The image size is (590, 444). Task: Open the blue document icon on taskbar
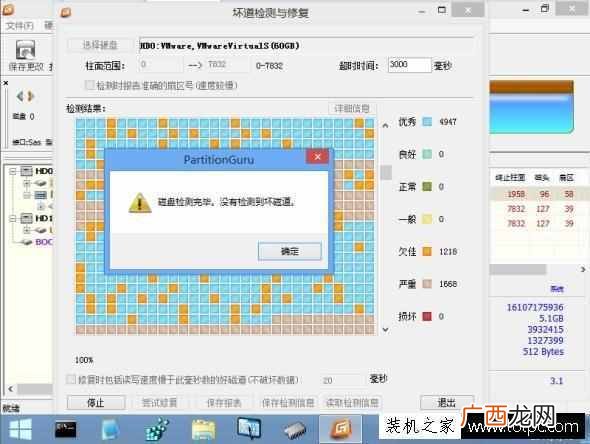point(110,429)
